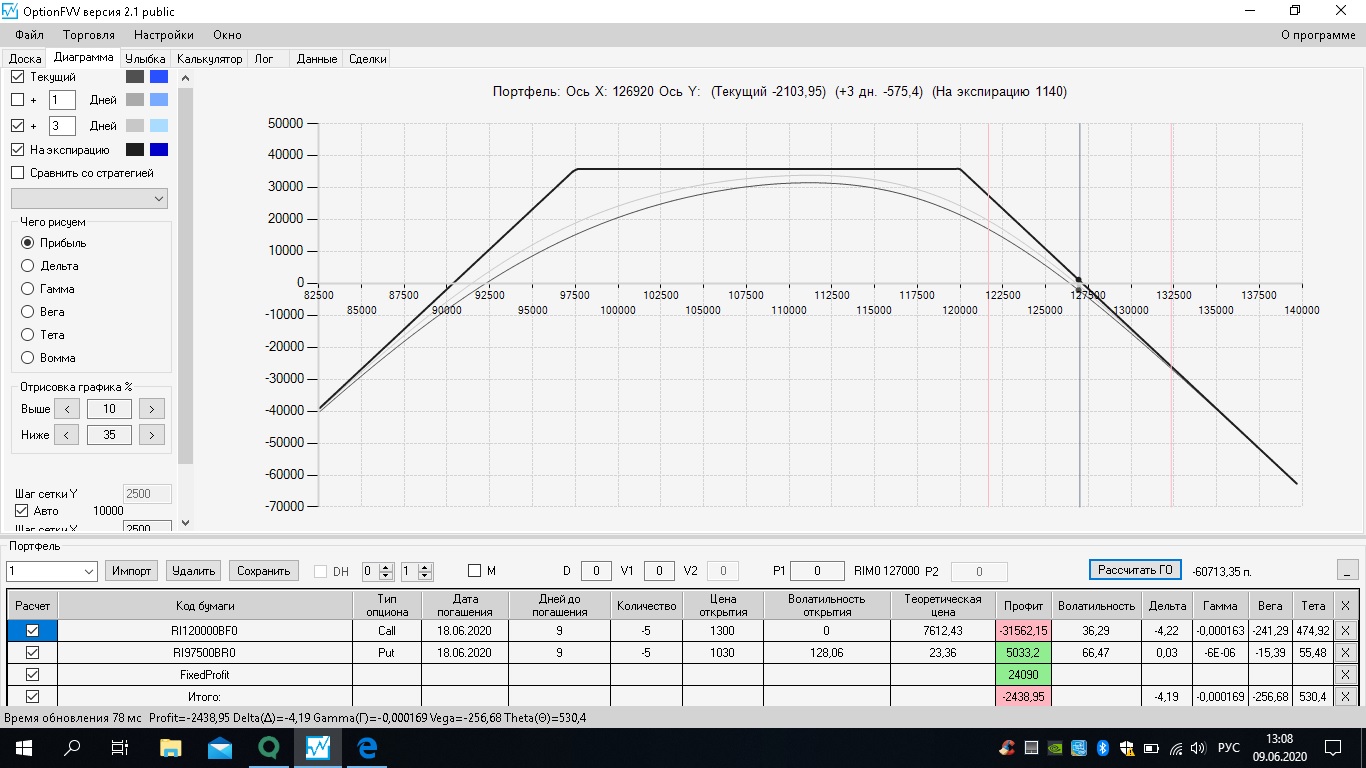The image size is (1366, 768).
Task: Open Task View on the taskbar
Action: [120, 747]
